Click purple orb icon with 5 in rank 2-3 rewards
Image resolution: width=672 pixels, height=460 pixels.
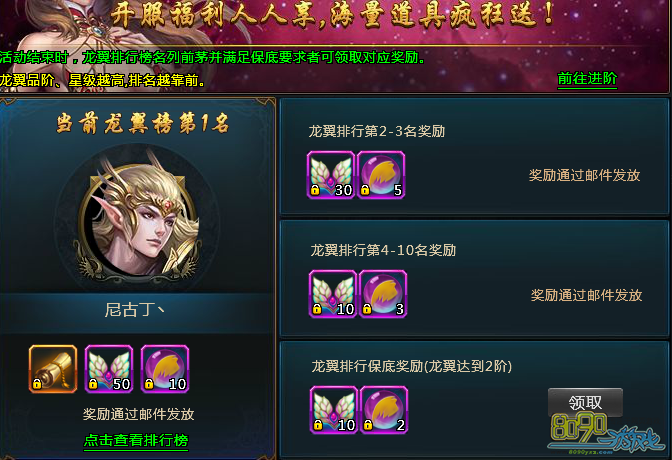pyautogui.click(x=381, y=175)
